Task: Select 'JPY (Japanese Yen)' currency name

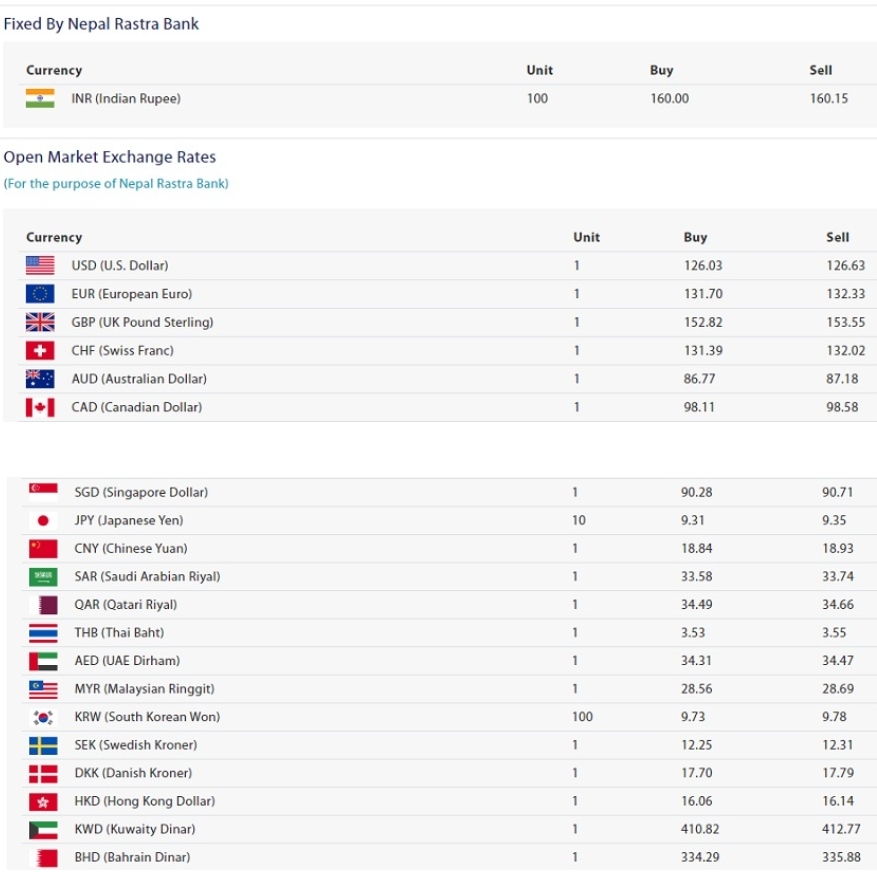Action: pyautogui.click(x=129, y=521)
